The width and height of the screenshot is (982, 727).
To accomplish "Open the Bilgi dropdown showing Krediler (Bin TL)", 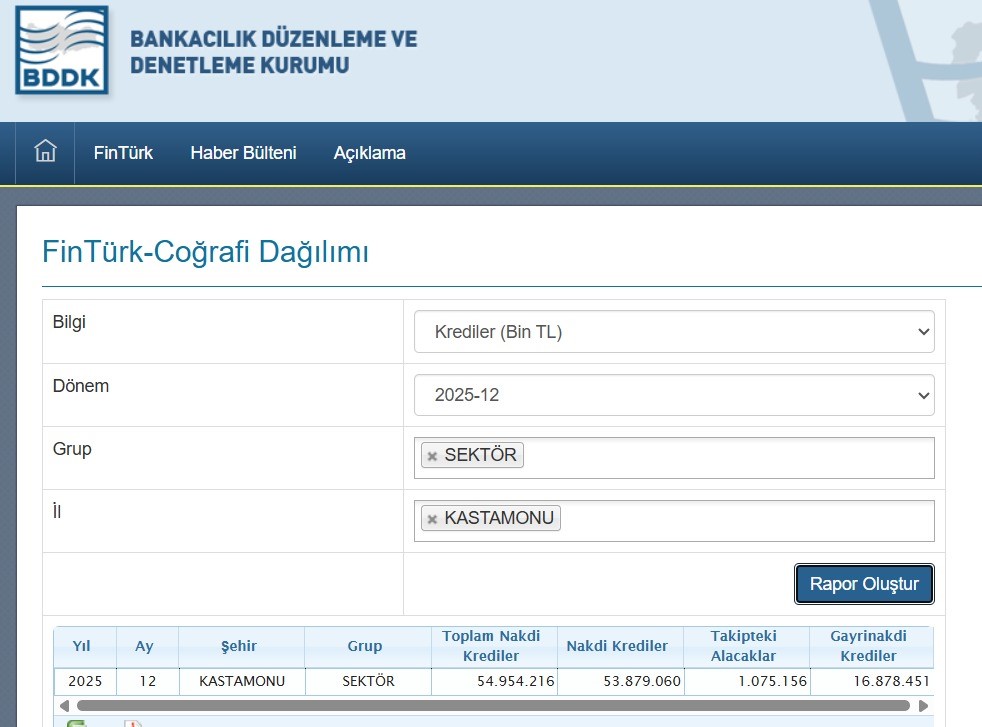I will point(673,332).
